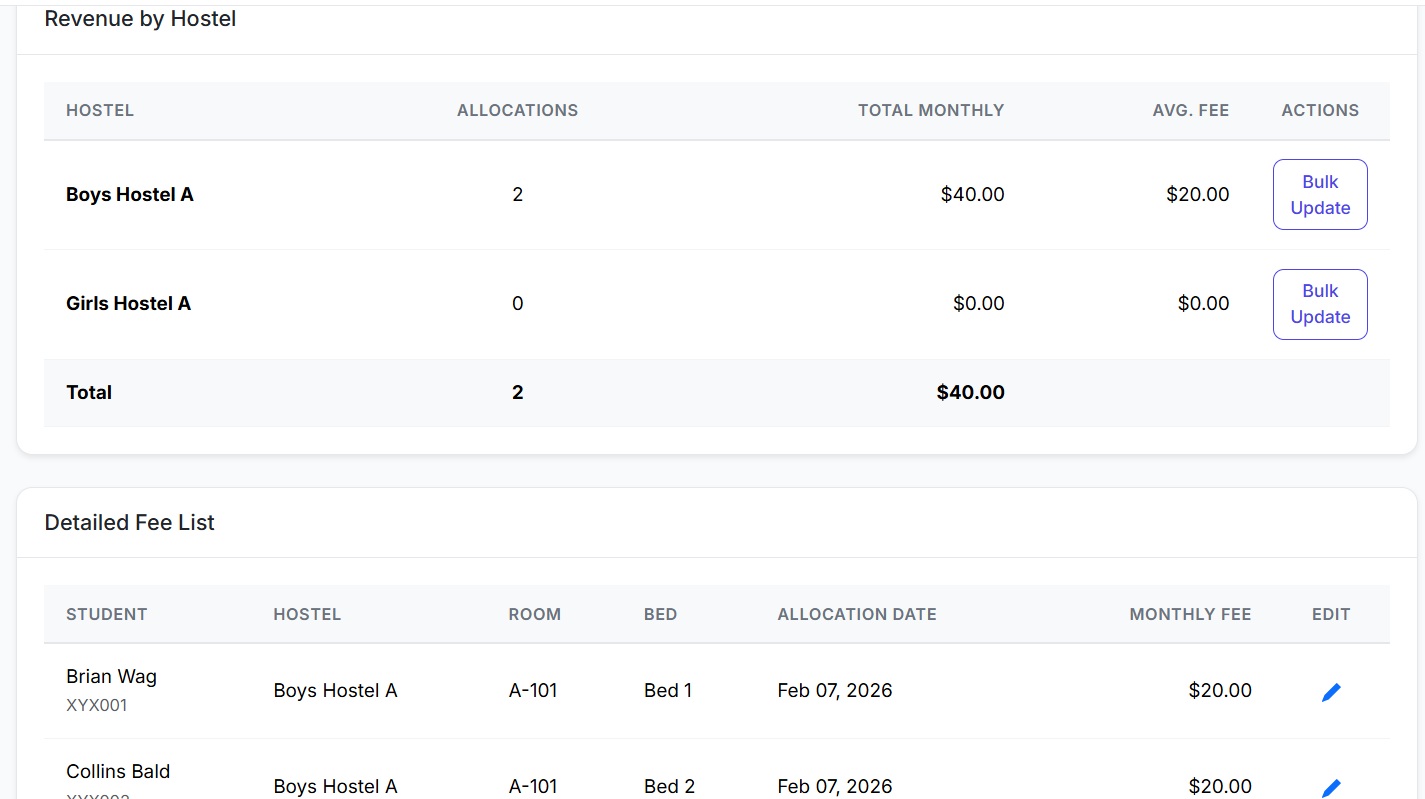
Task: Click the TOTAL MONTHLY column header
Action: click(x=930, y=111)
